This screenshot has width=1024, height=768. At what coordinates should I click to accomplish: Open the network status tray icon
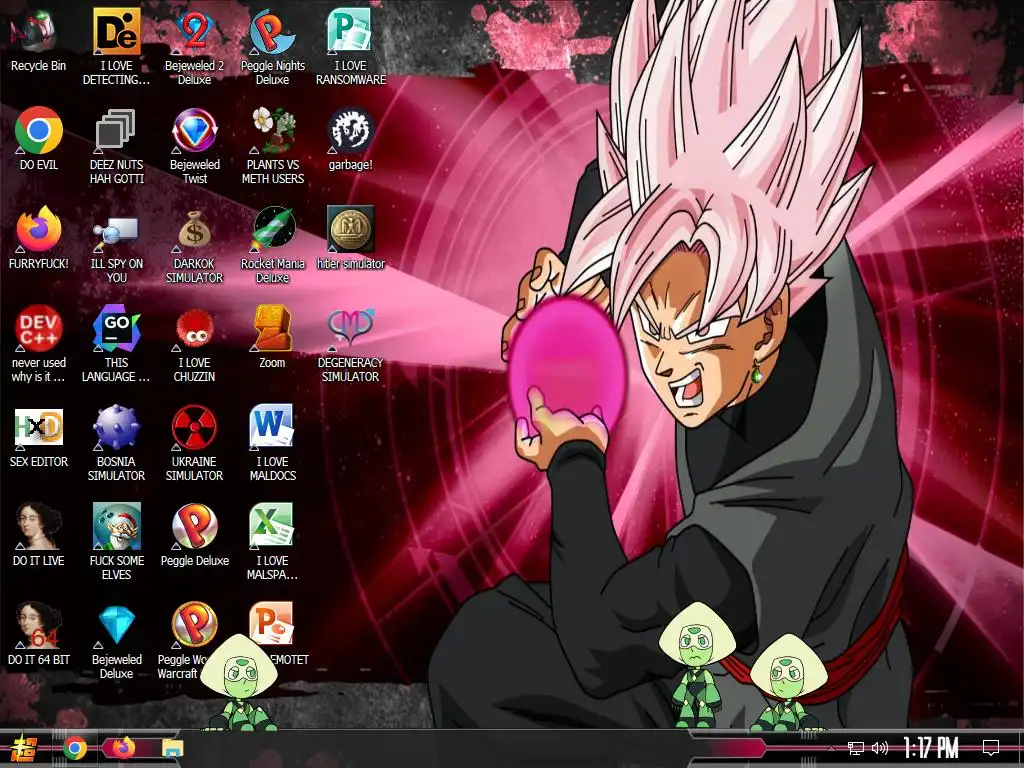tap(855, 748)
